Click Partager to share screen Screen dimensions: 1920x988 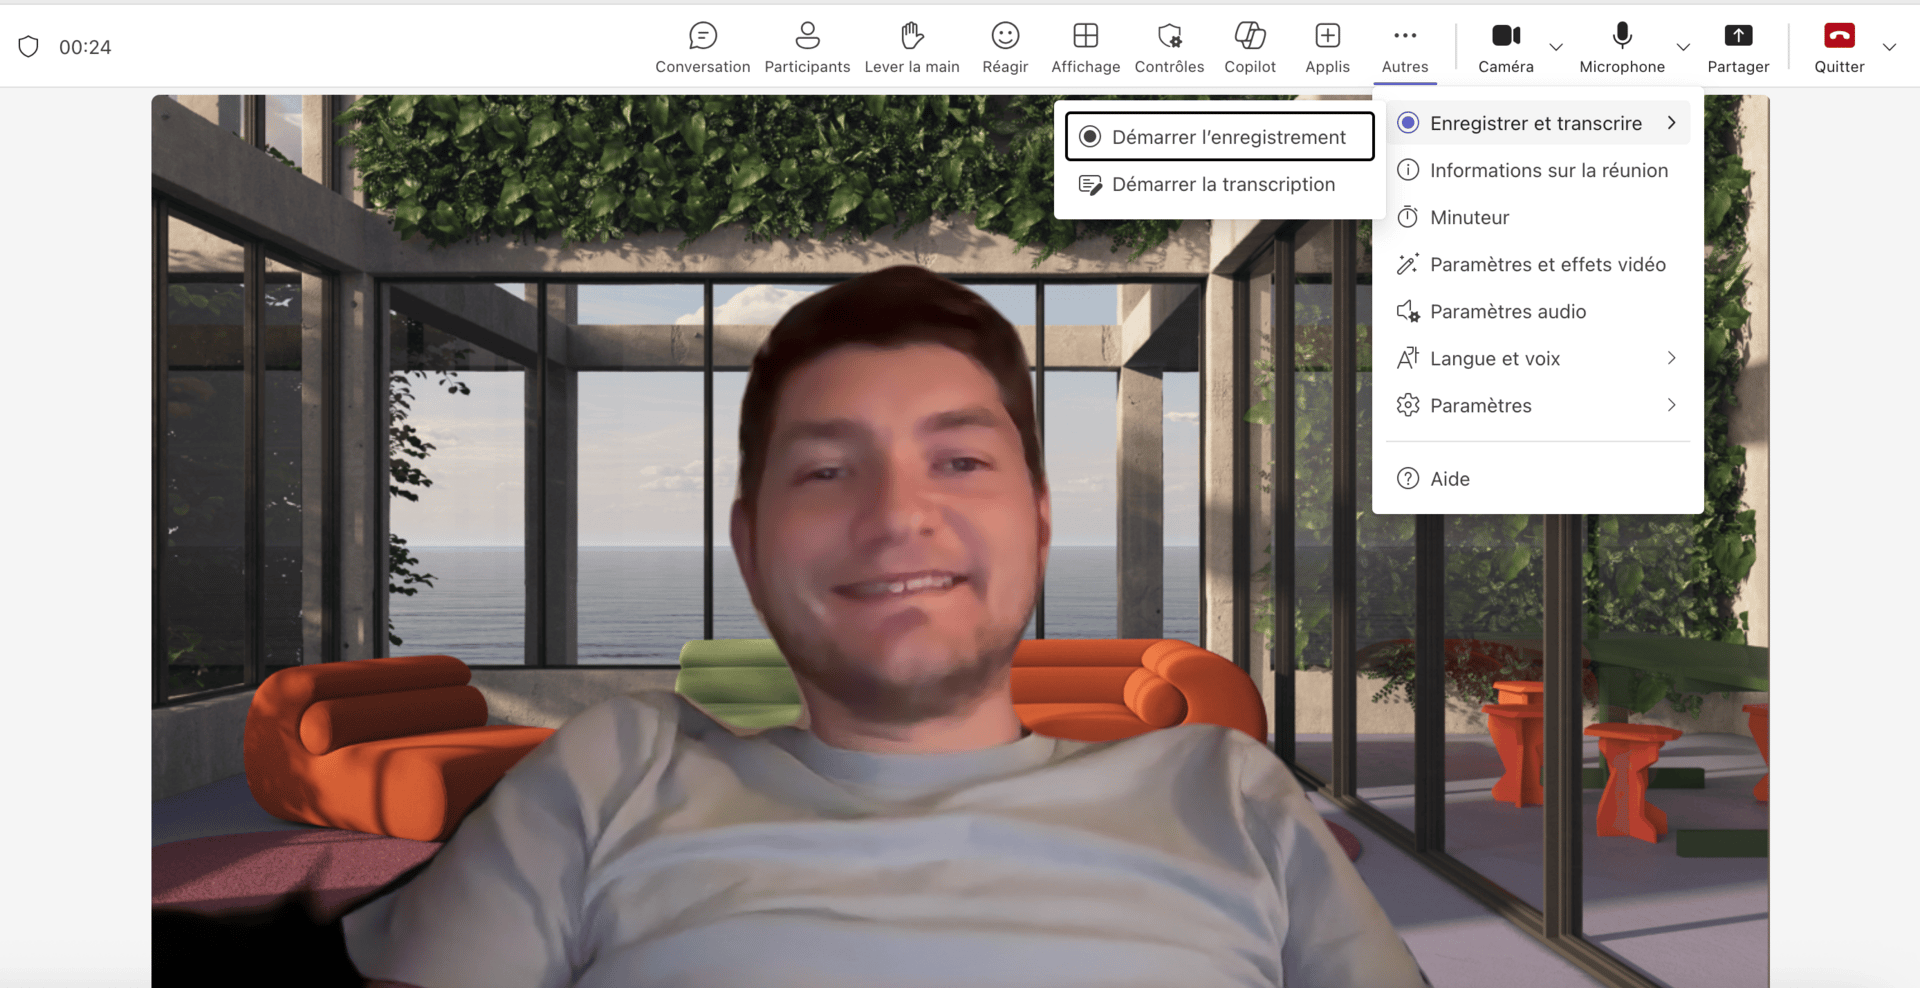(1738, 47)
